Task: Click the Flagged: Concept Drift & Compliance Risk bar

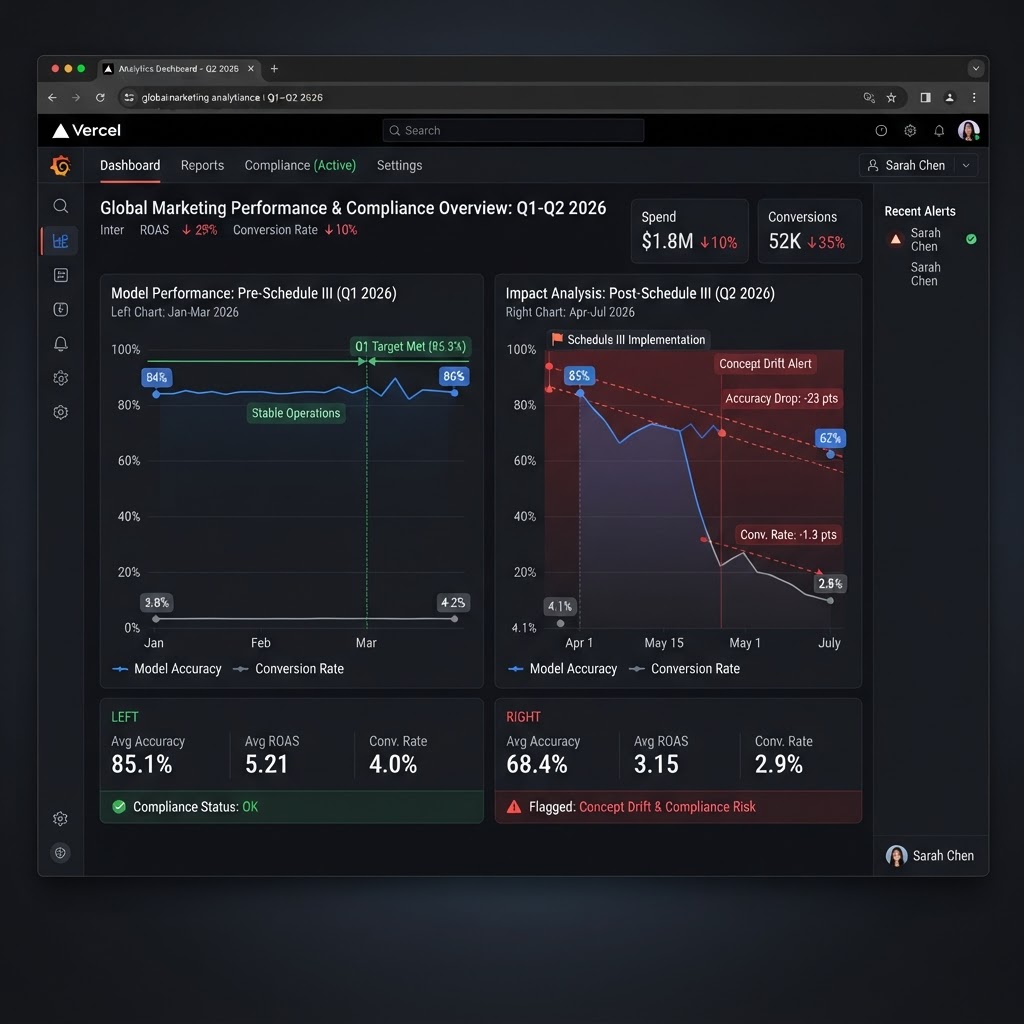Action: click(678, 807)
